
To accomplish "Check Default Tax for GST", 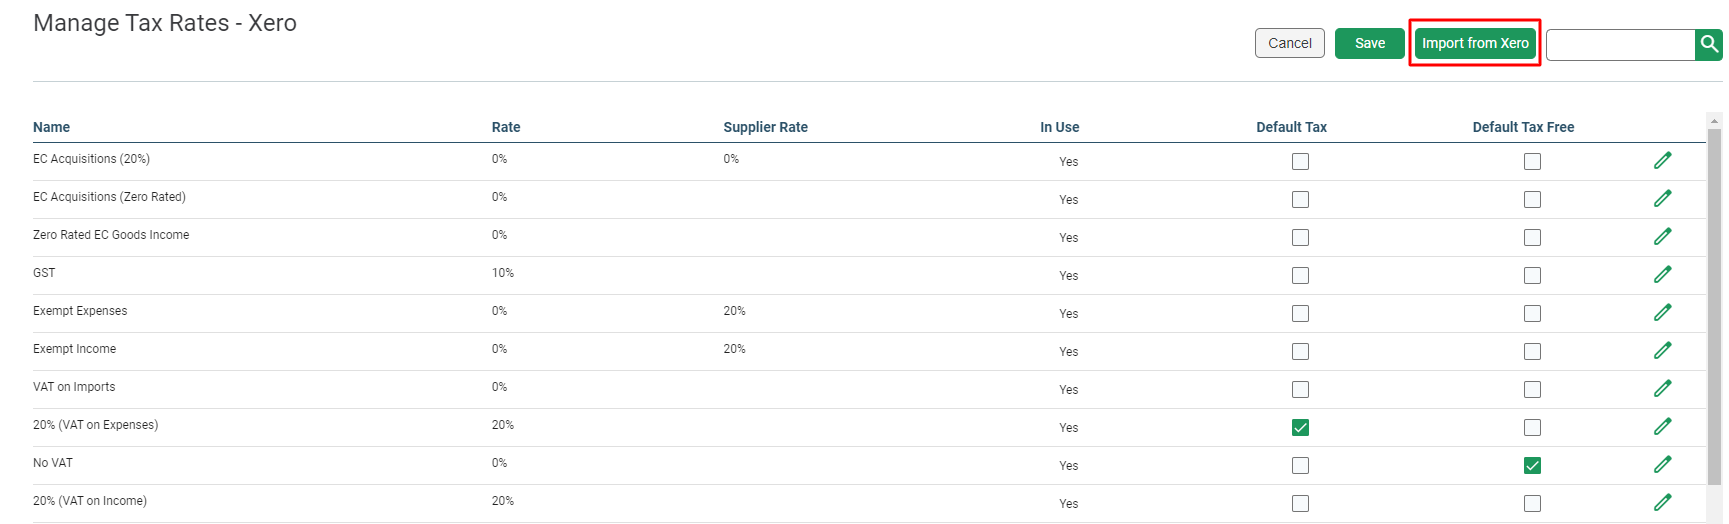I will 1300,276.
